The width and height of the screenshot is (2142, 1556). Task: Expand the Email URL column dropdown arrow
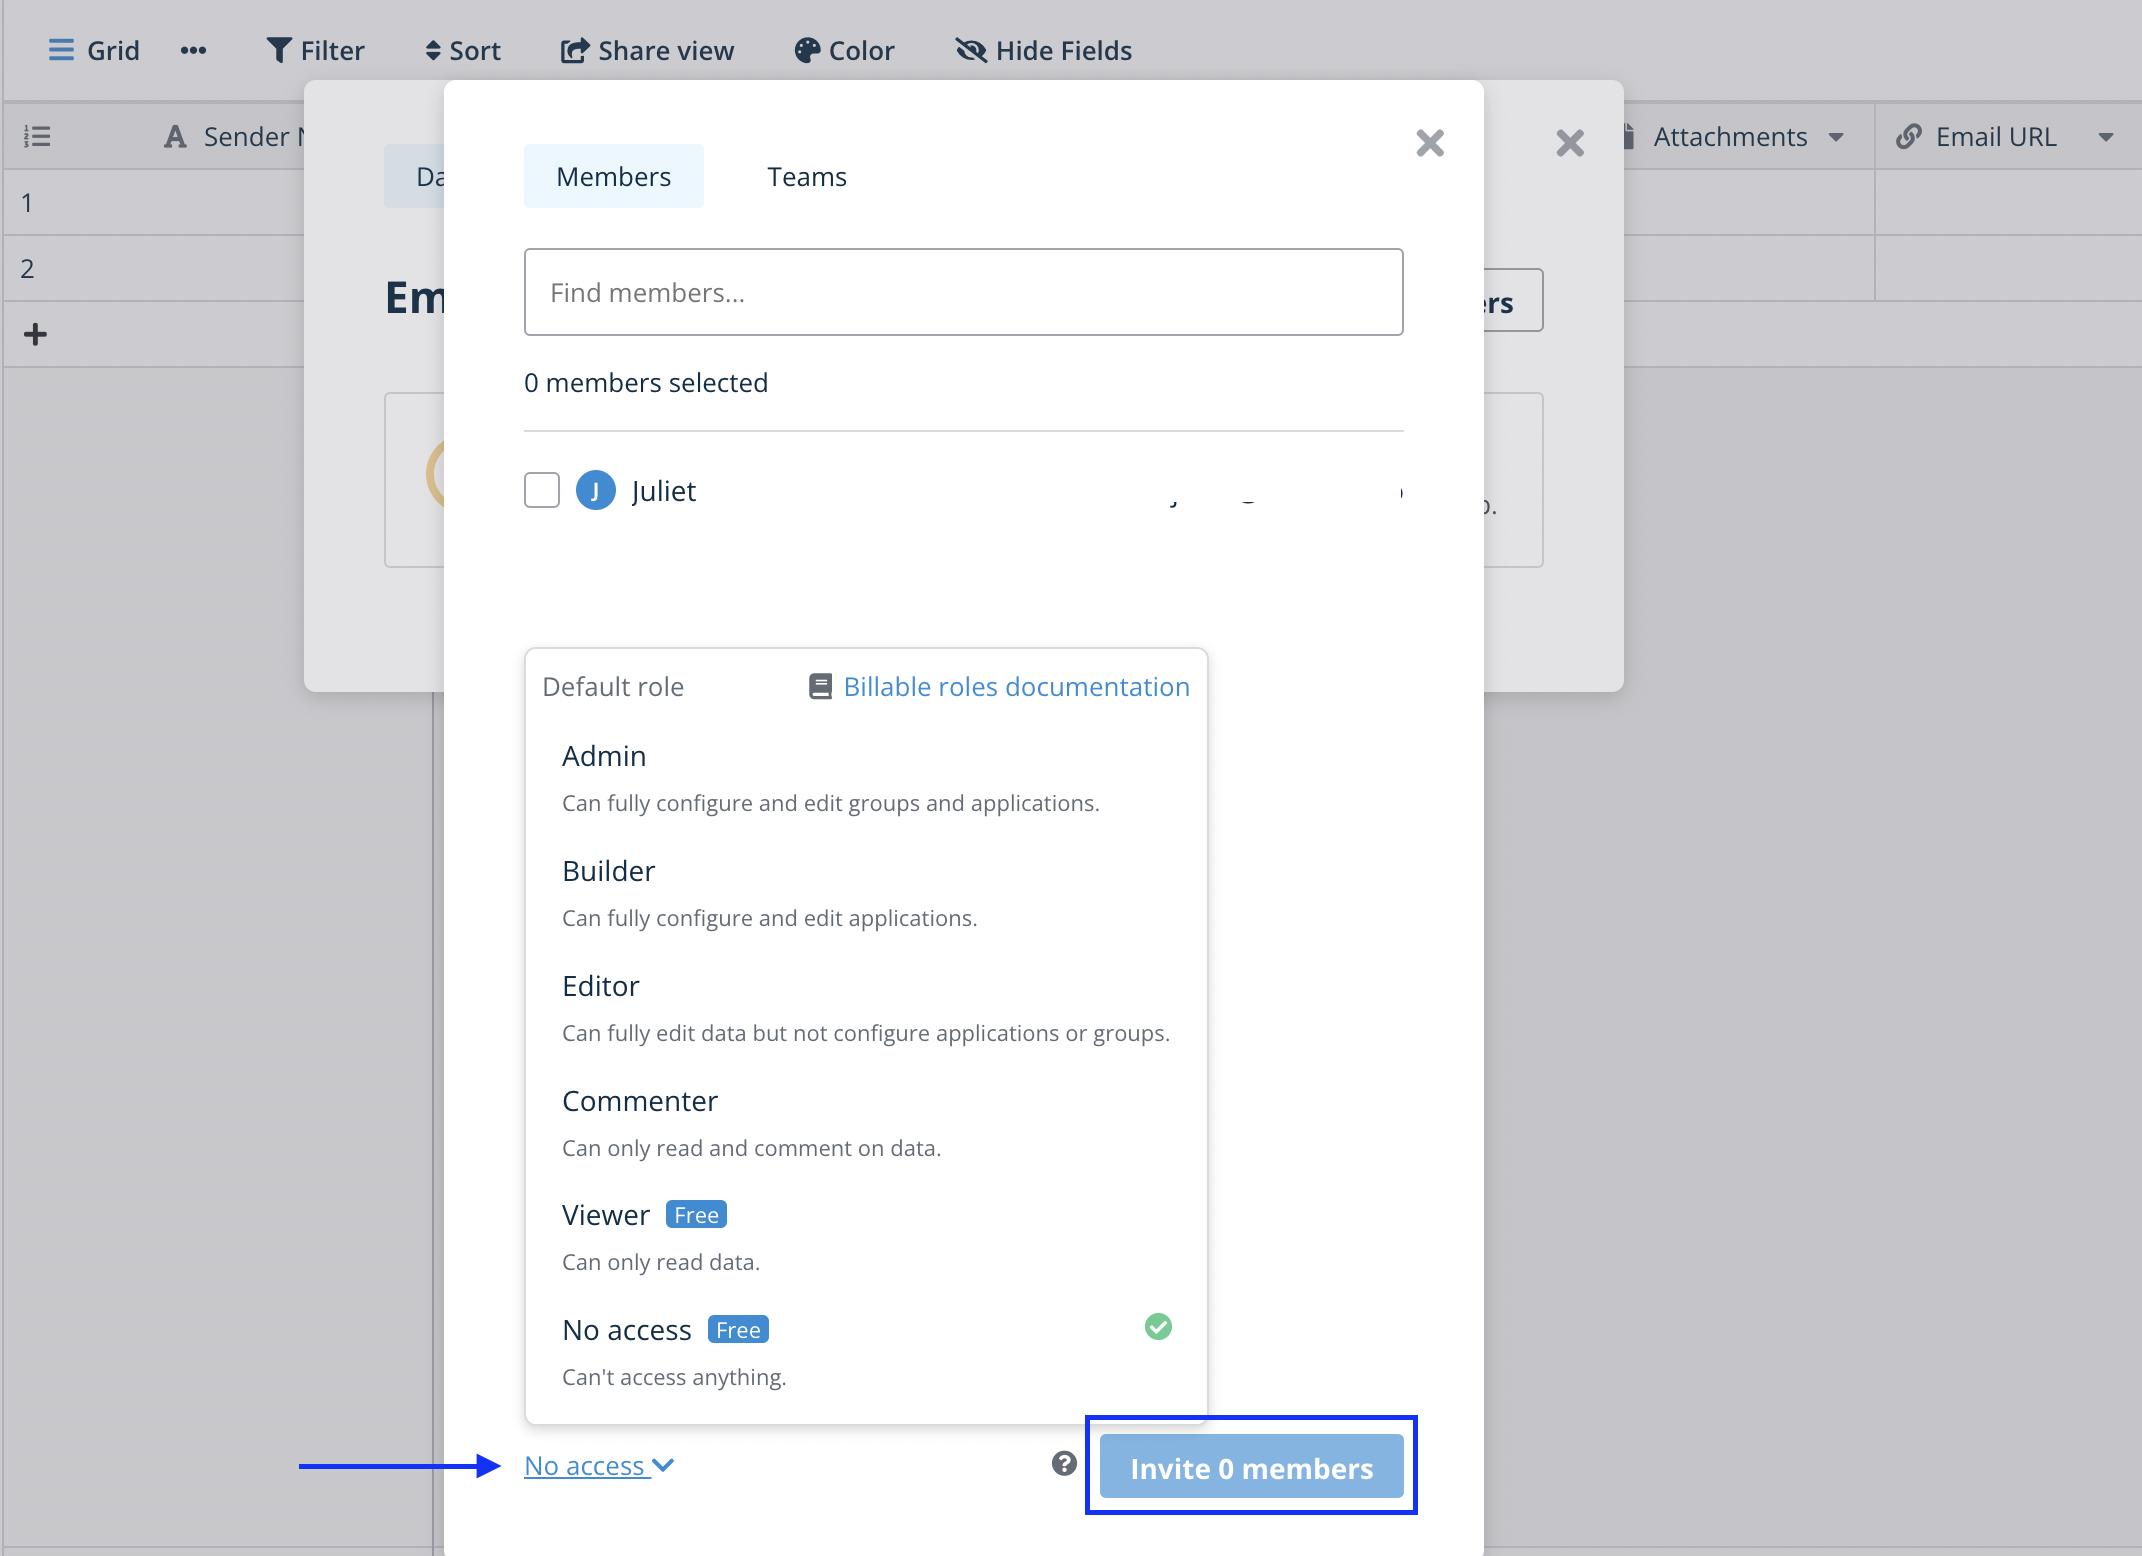pos(2106,137)
